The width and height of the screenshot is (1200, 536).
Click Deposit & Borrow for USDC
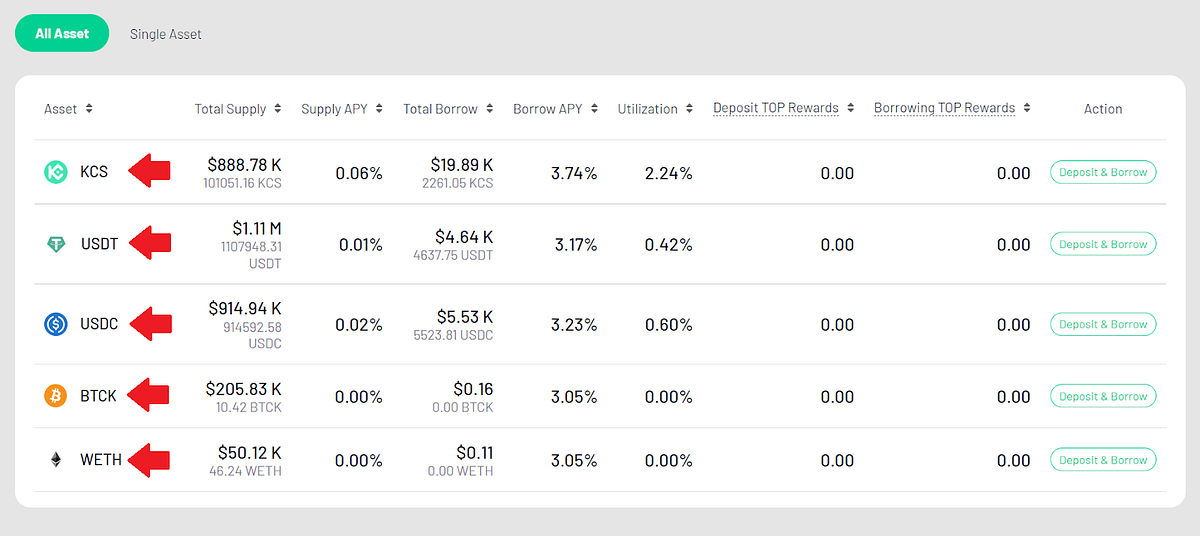click(1103, 324)
